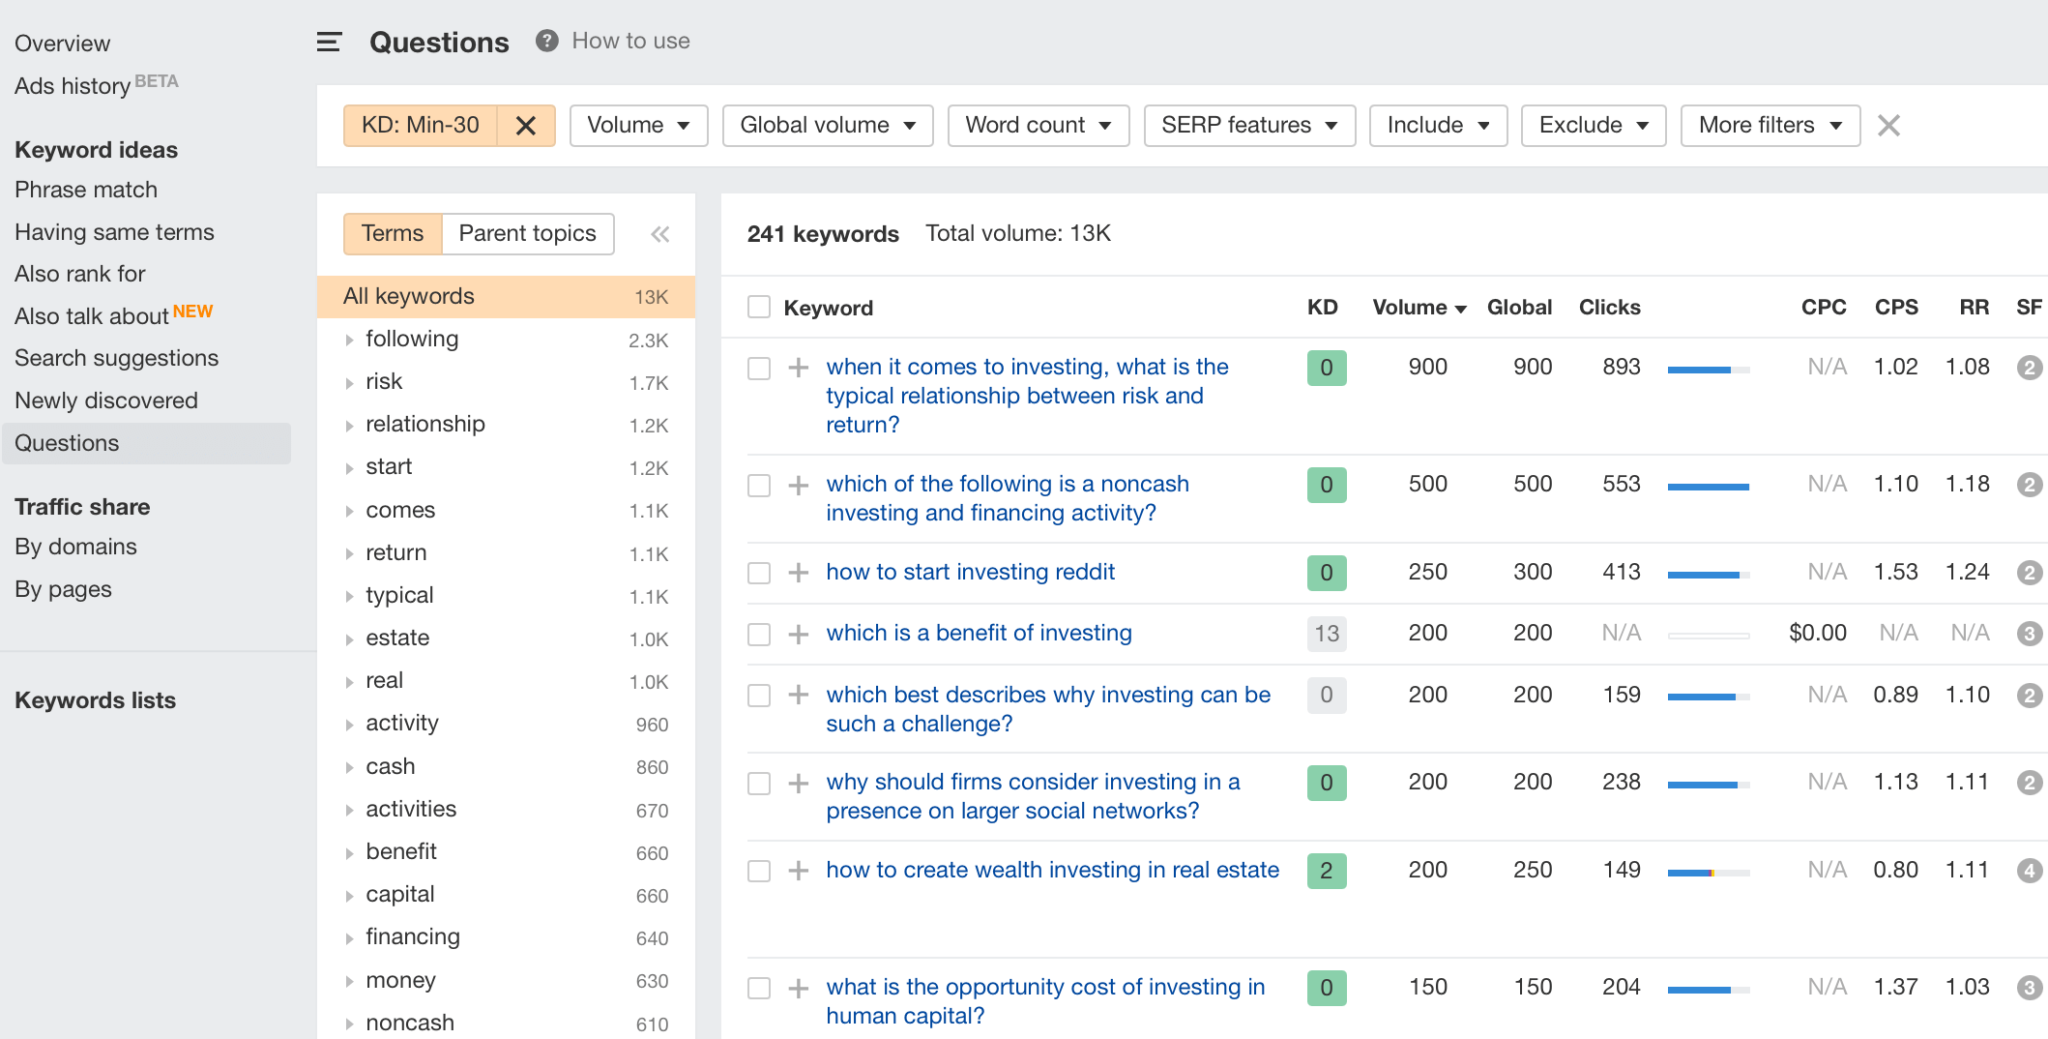
Task: Open SERP features badge 2 for 'when it comes to investing'
Action: click(x=2029, y=368)
